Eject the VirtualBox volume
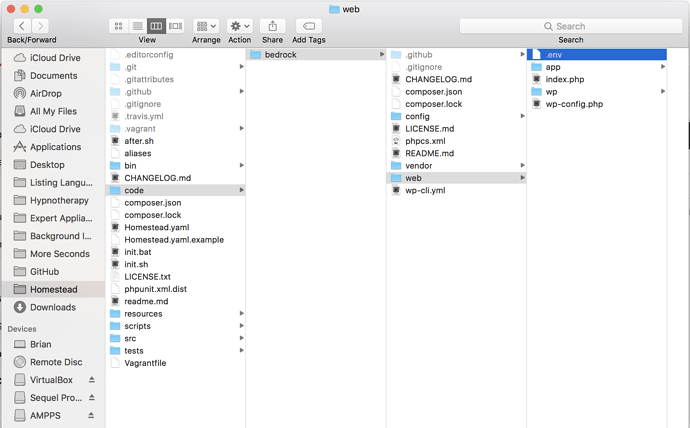The height and width of the screenshot is (428, 690). point(92,379)
